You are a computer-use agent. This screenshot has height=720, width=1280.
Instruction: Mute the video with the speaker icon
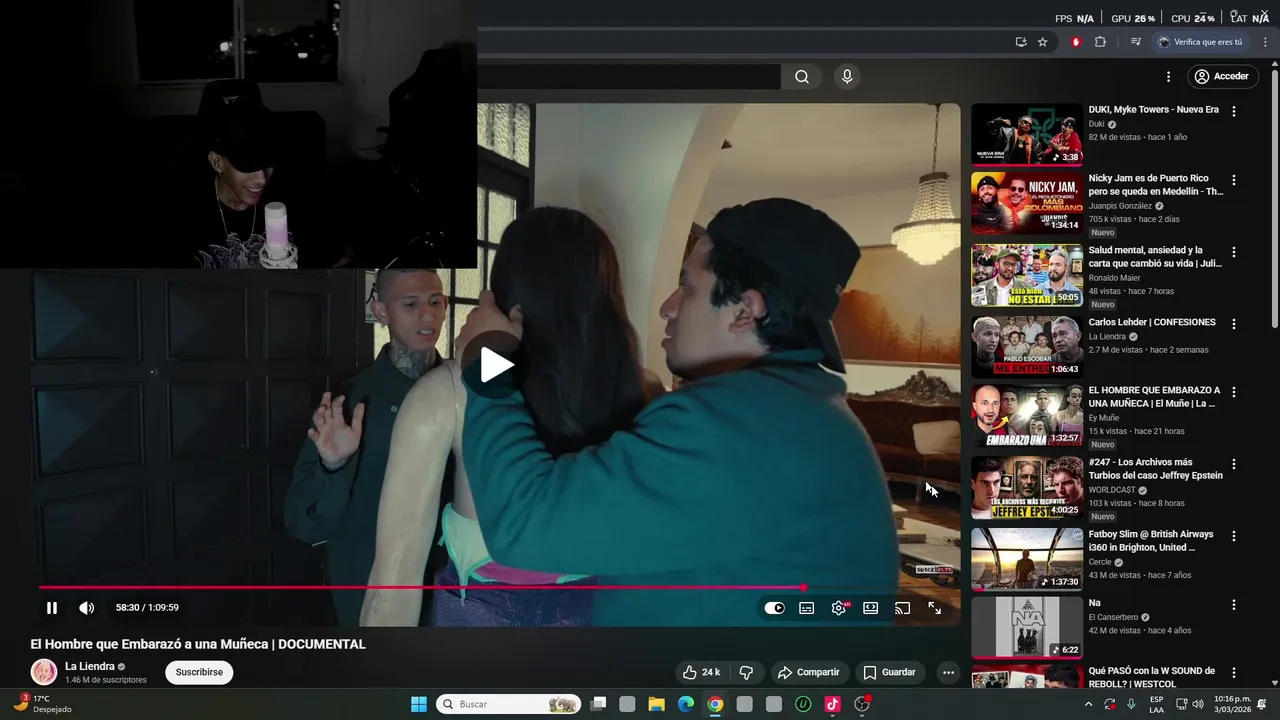point(87,608)
